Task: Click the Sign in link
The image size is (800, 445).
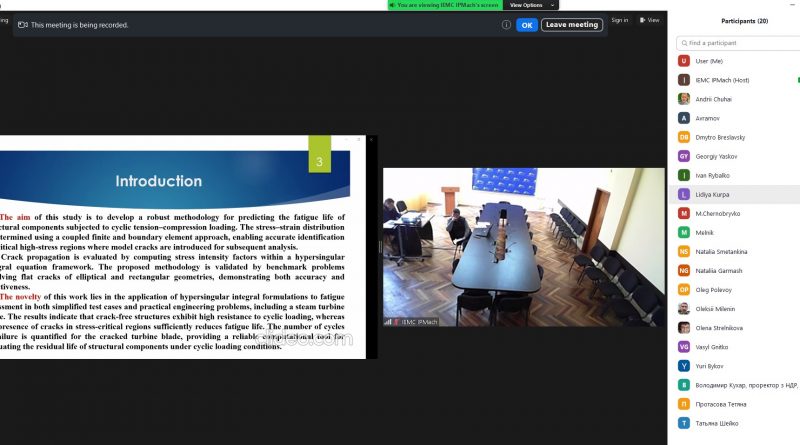Action: coord(620,20)
